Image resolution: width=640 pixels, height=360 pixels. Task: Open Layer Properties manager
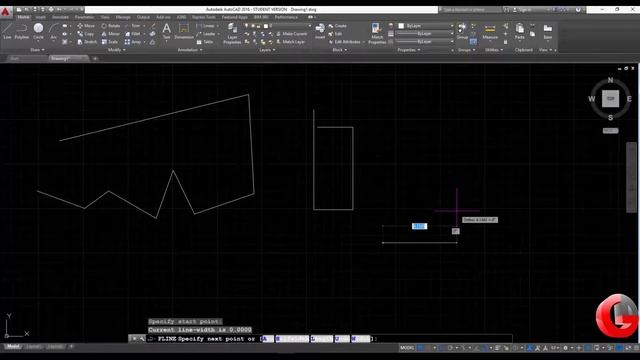232,33
